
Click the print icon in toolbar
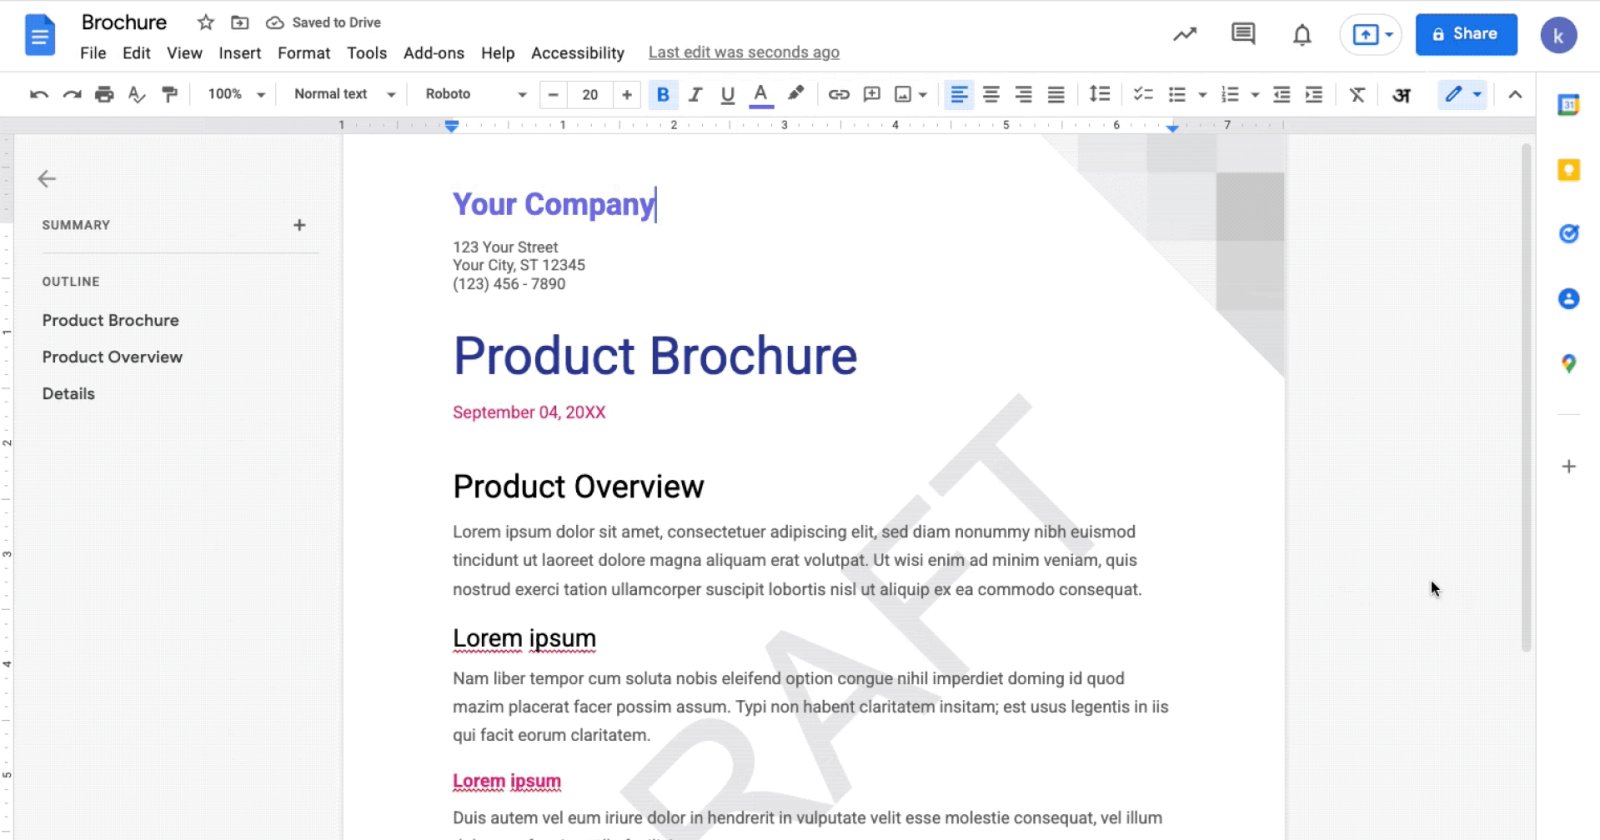tap(104, 94)
